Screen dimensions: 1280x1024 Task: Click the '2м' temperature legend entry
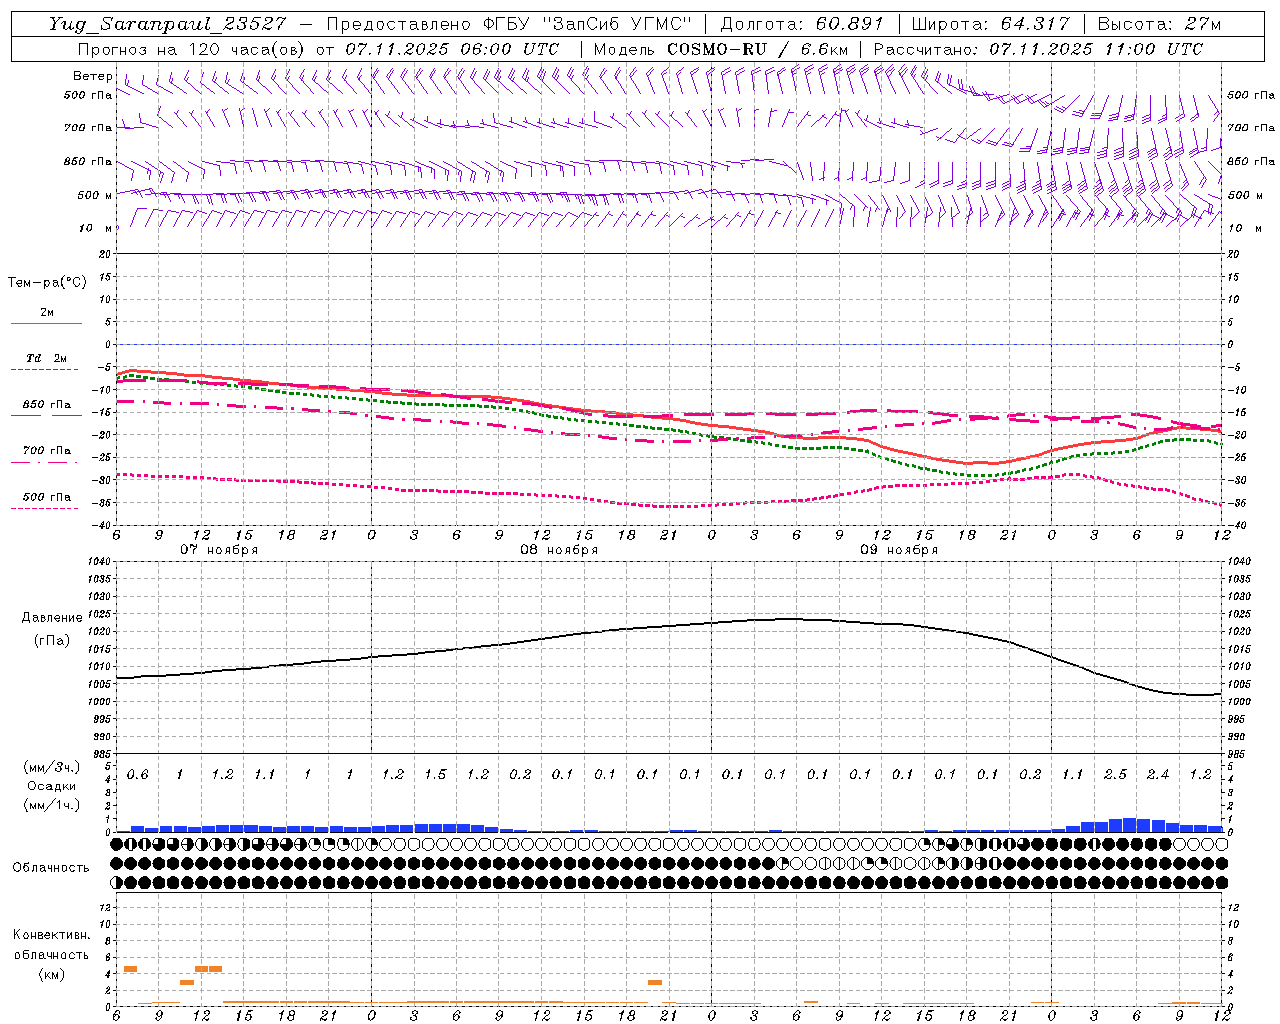[47, 313]
